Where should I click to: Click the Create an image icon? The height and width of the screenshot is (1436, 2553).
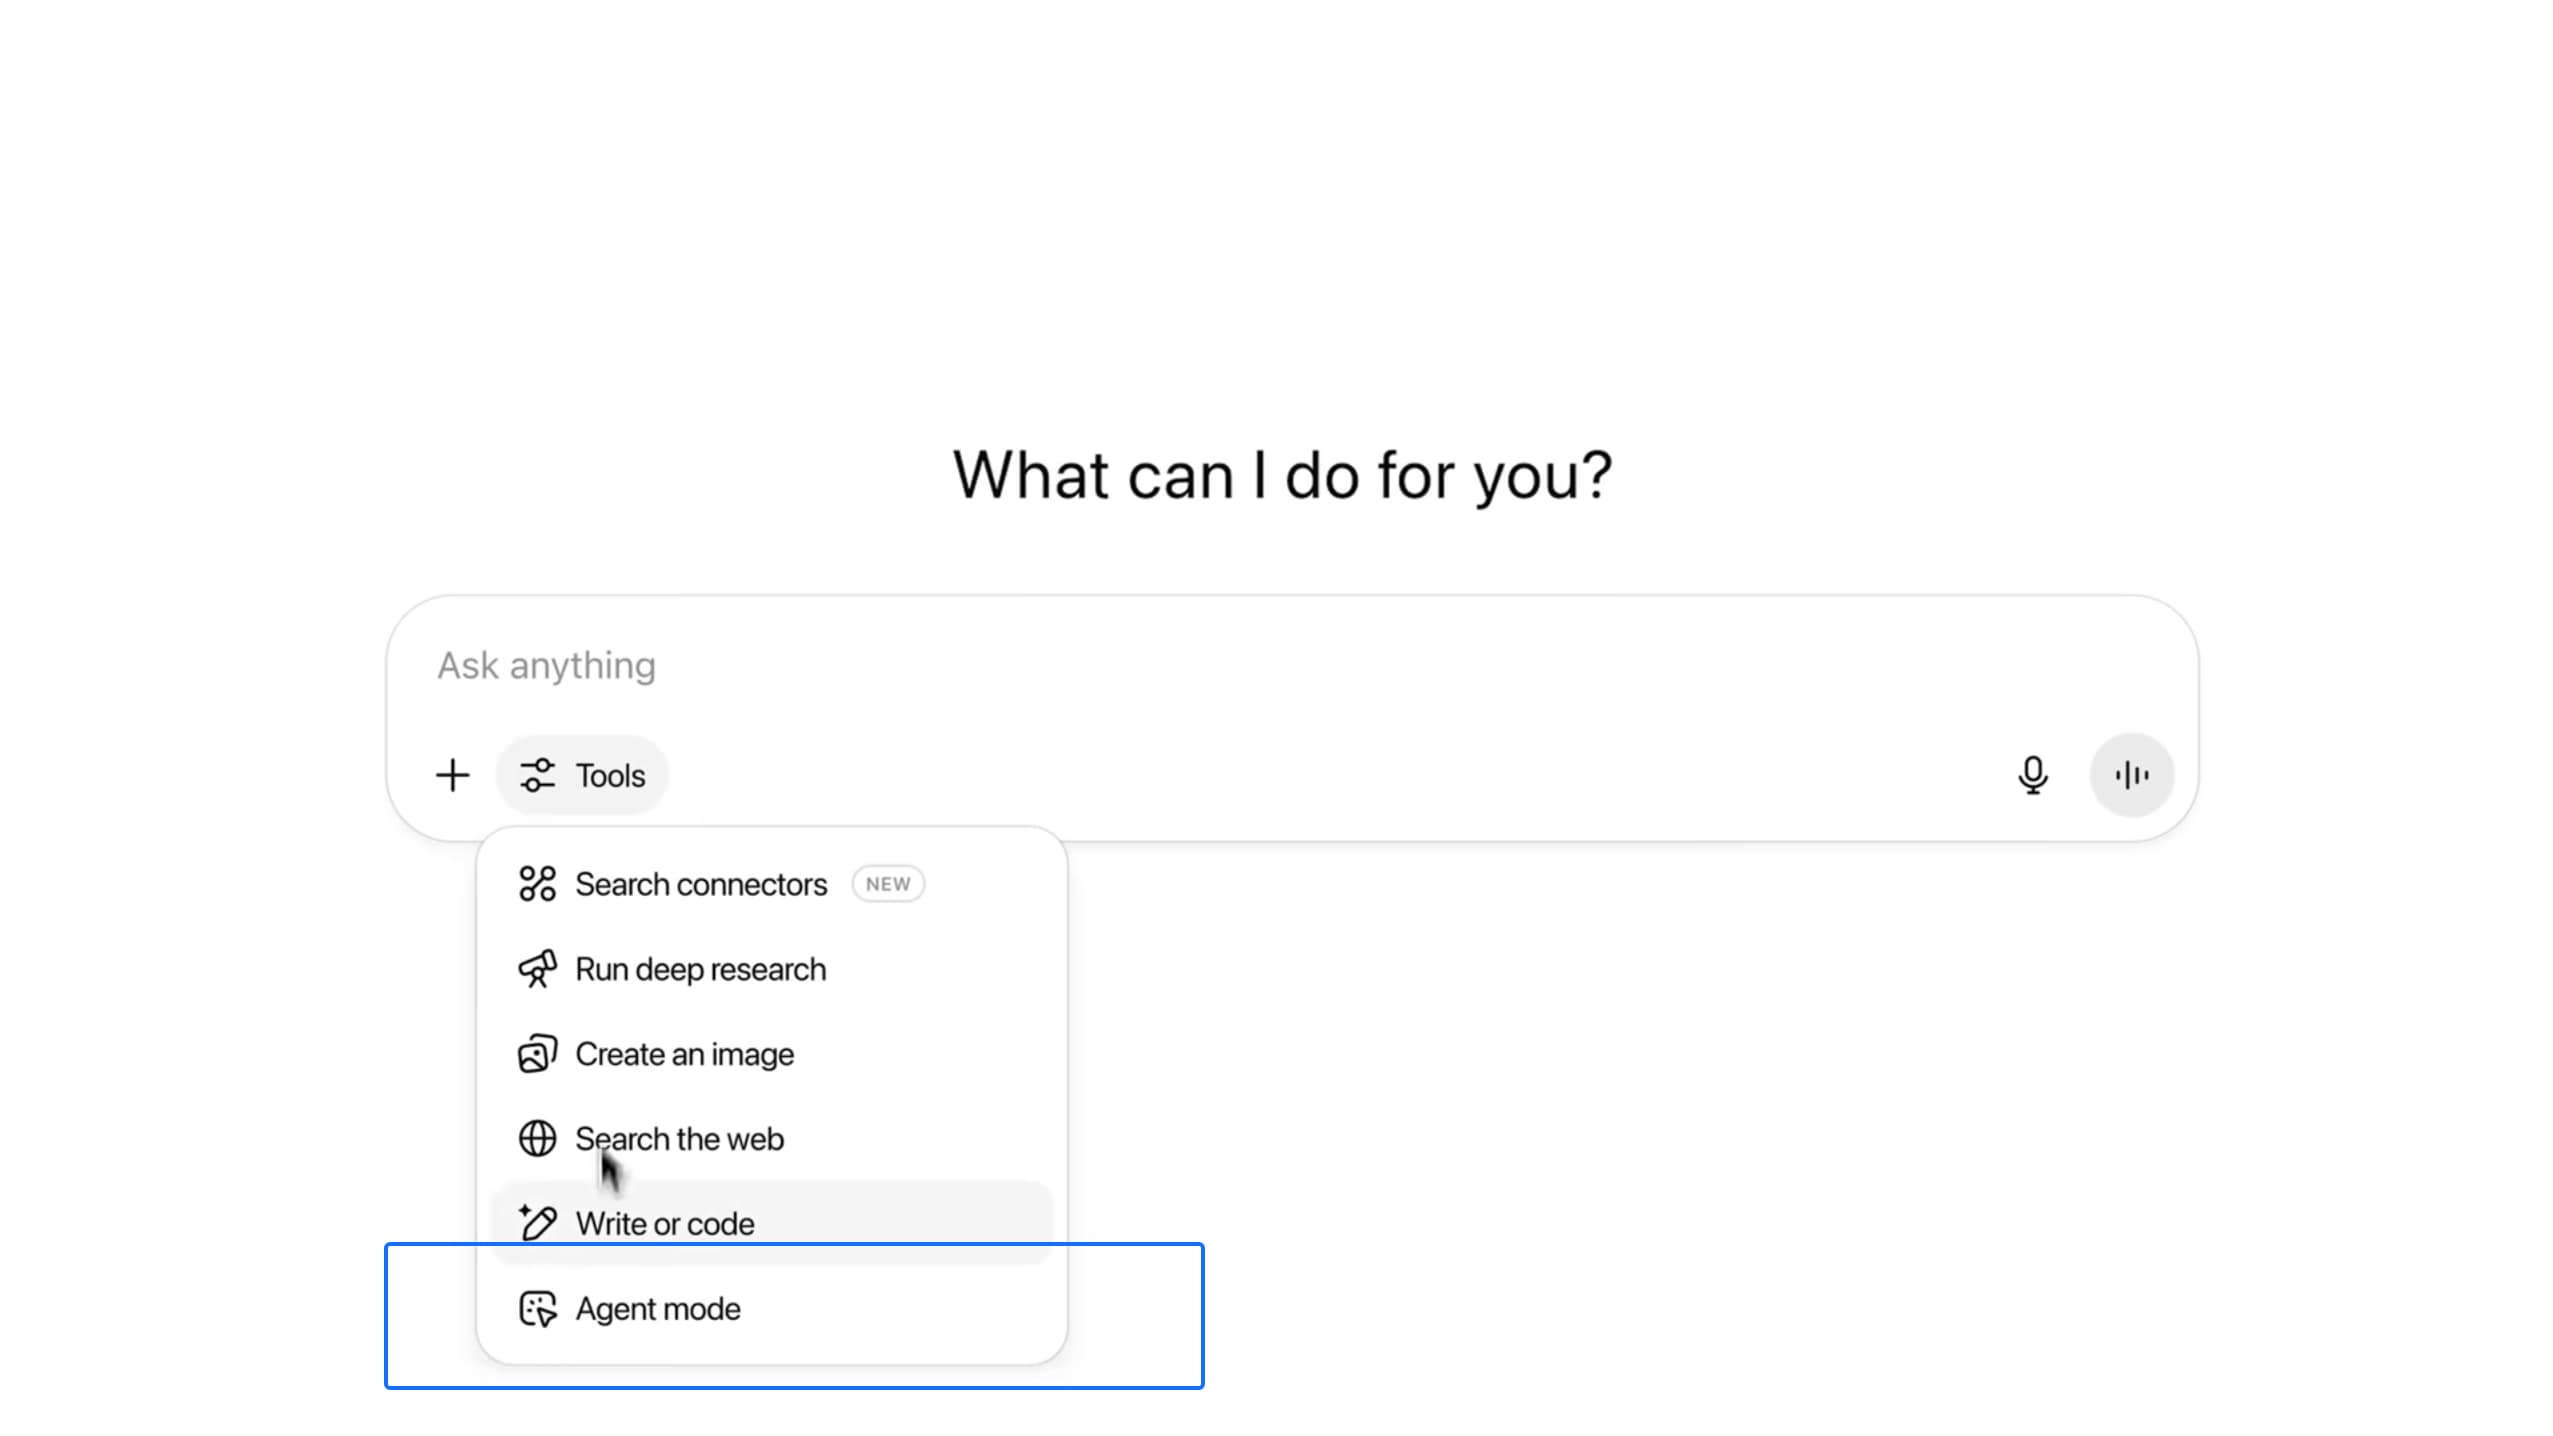(x=537, y=1054)
